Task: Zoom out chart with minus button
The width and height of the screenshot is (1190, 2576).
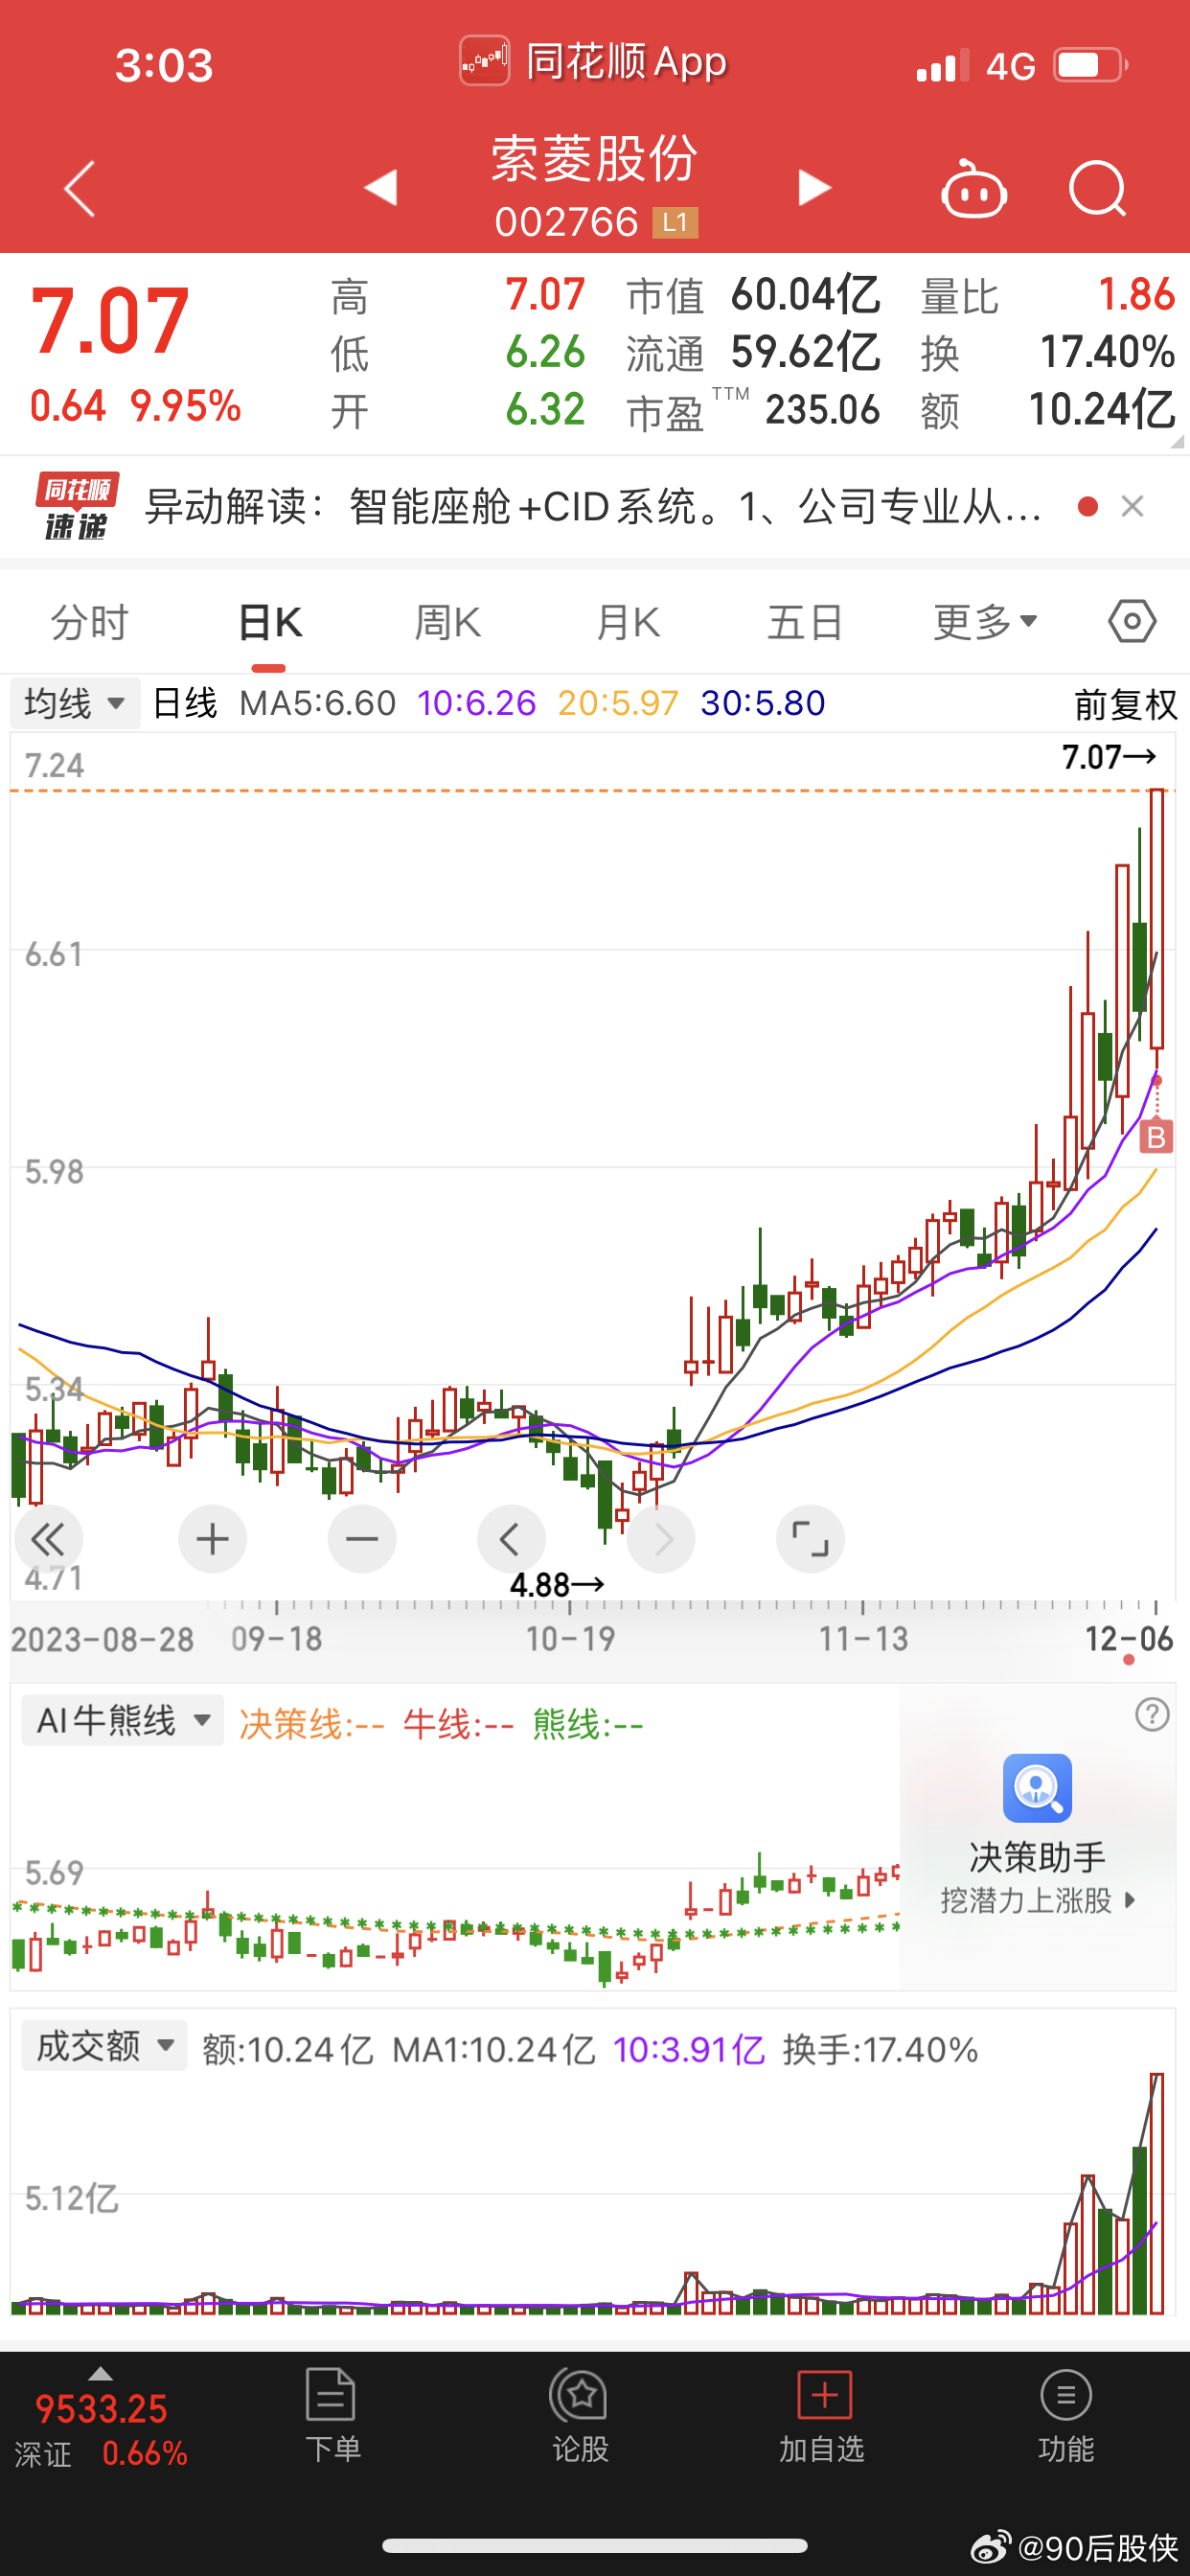Action: (x=361, y=1539)
